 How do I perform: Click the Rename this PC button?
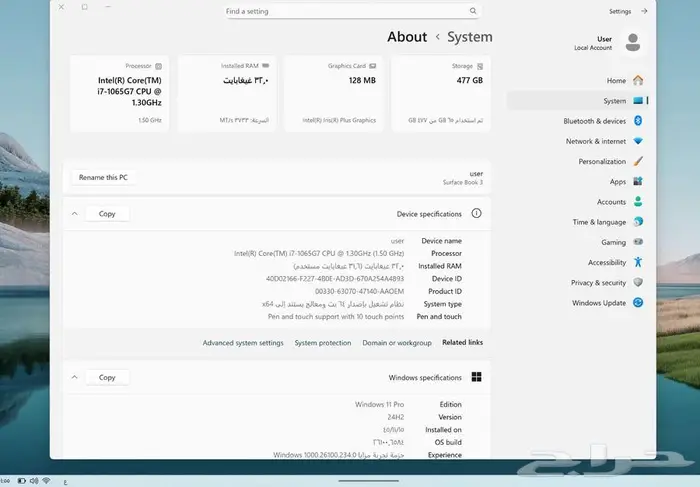coord(104,177)
